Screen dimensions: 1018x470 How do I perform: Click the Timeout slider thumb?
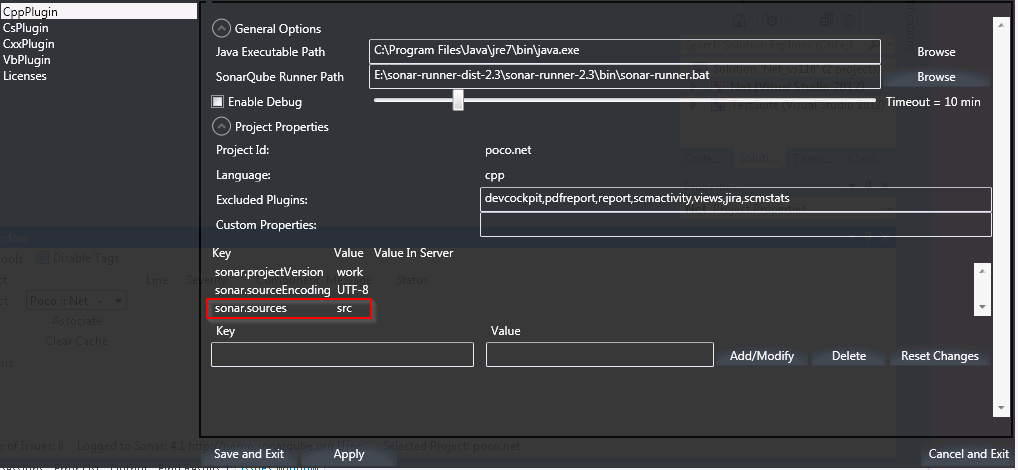(x=458, y=101)
